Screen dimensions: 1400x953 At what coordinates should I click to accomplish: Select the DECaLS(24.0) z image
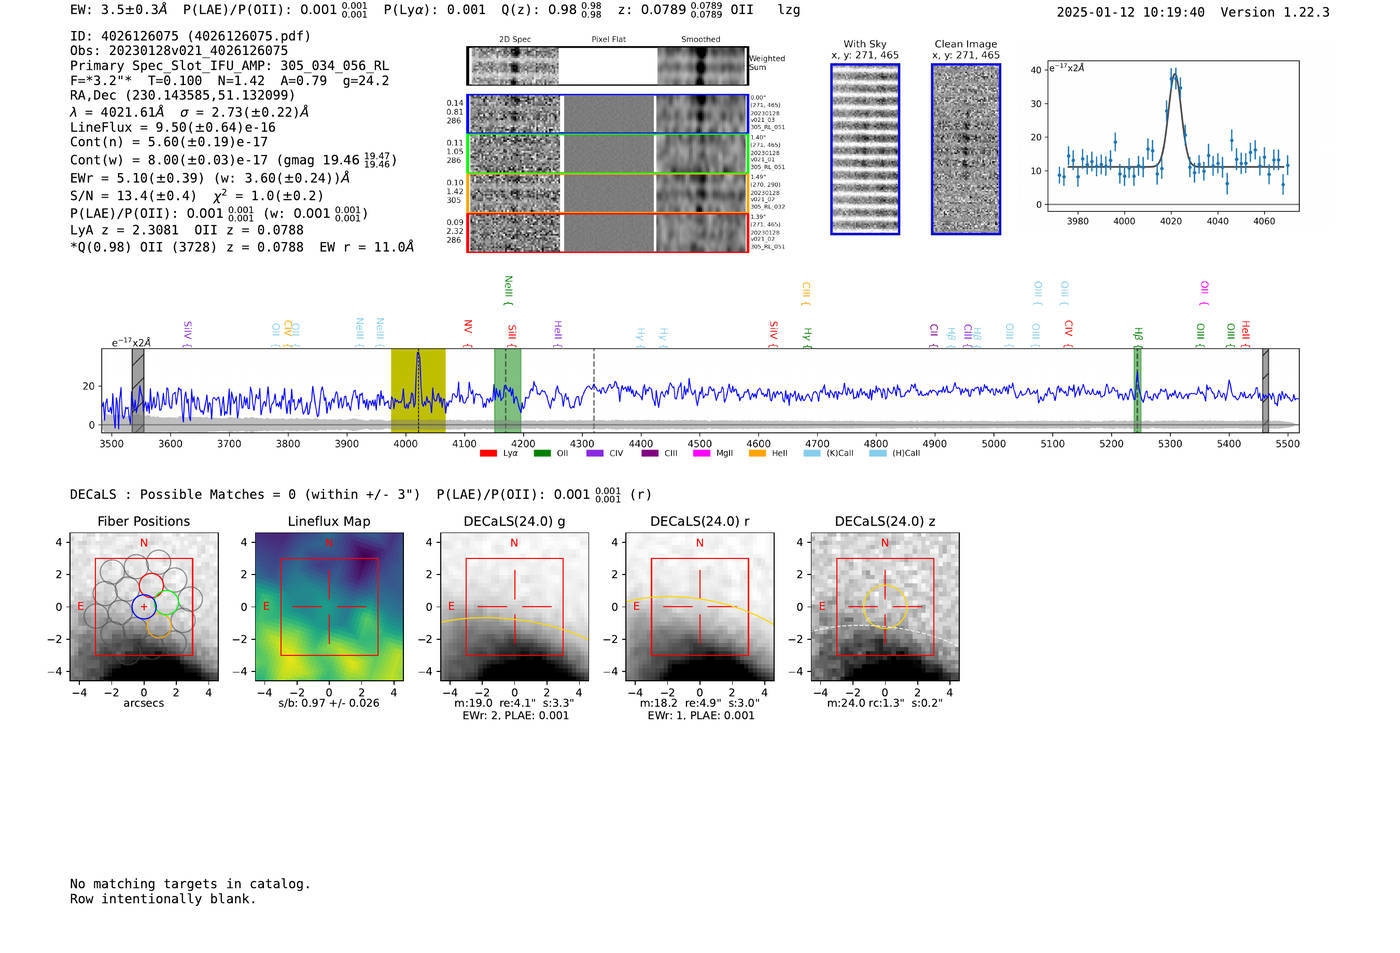pyautogui.click(x=884, y=606)
